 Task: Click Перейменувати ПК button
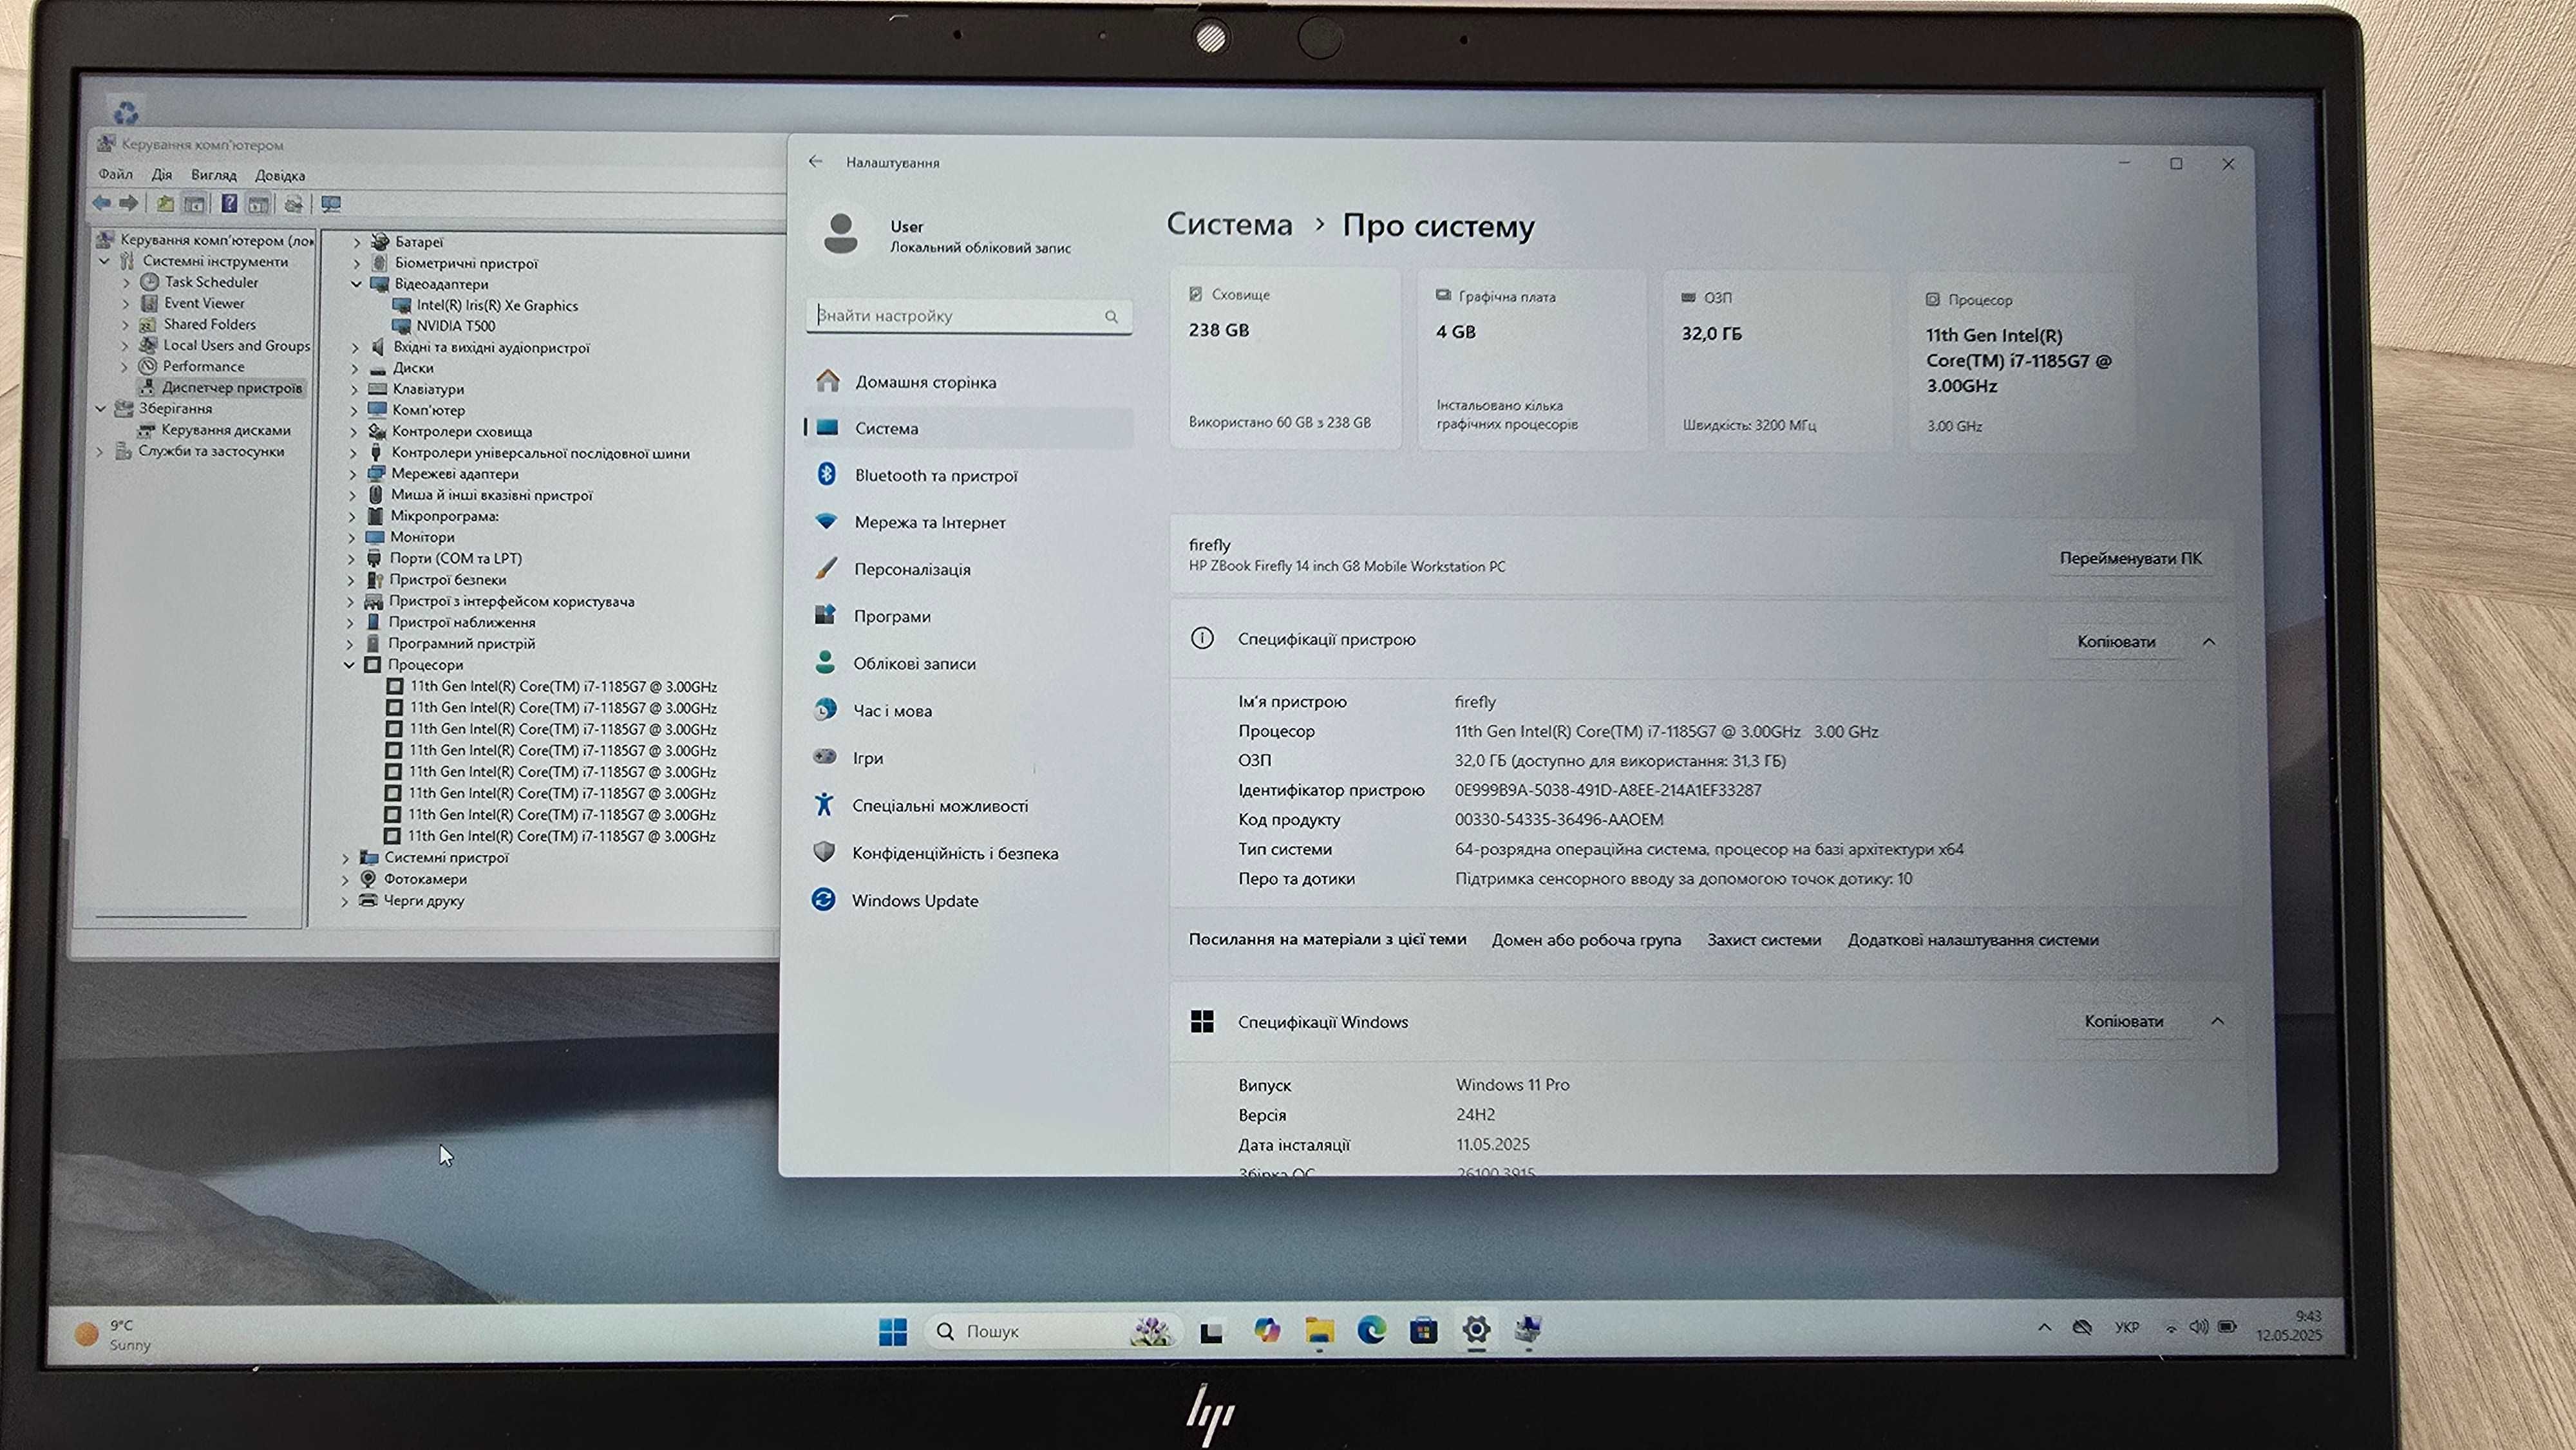[x=2130, y=558]
